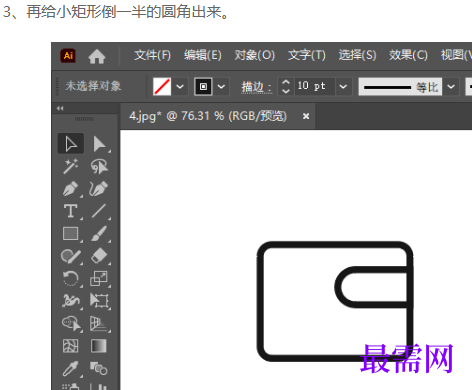The width and height of the screenshot is (472, 390).
Task: Open the 文字(T) menu
Action: tap(307, 55)
